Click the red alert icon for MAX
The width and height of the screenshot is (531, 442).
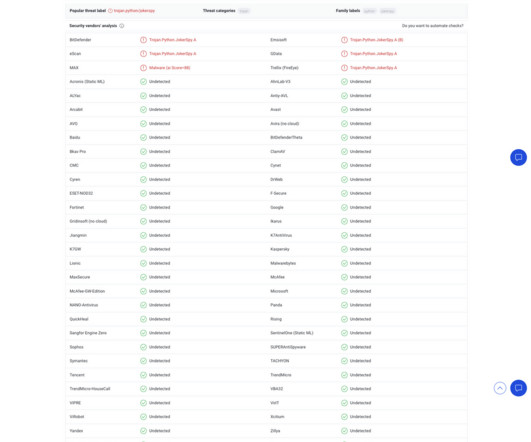click(143, 68)
